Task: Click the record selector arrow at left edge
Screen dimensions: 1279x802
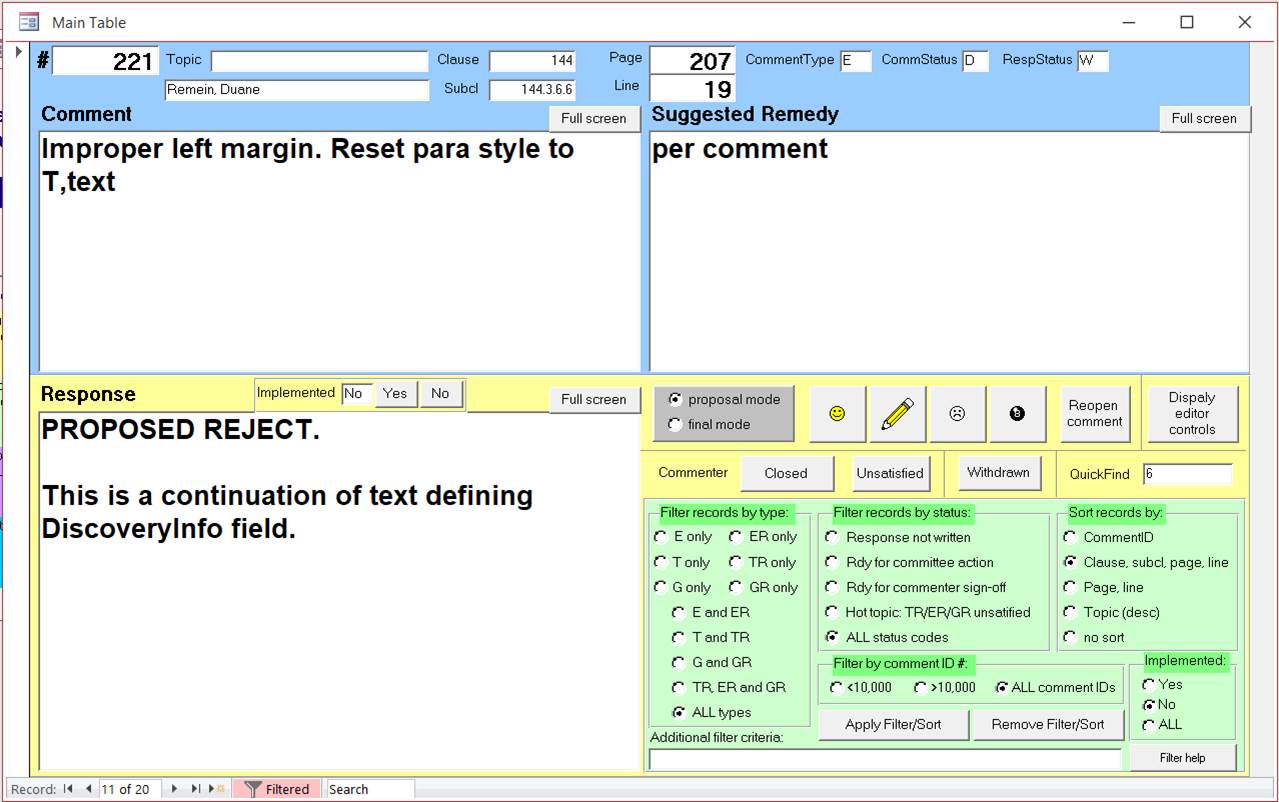Action: click(x=18, y=52)
